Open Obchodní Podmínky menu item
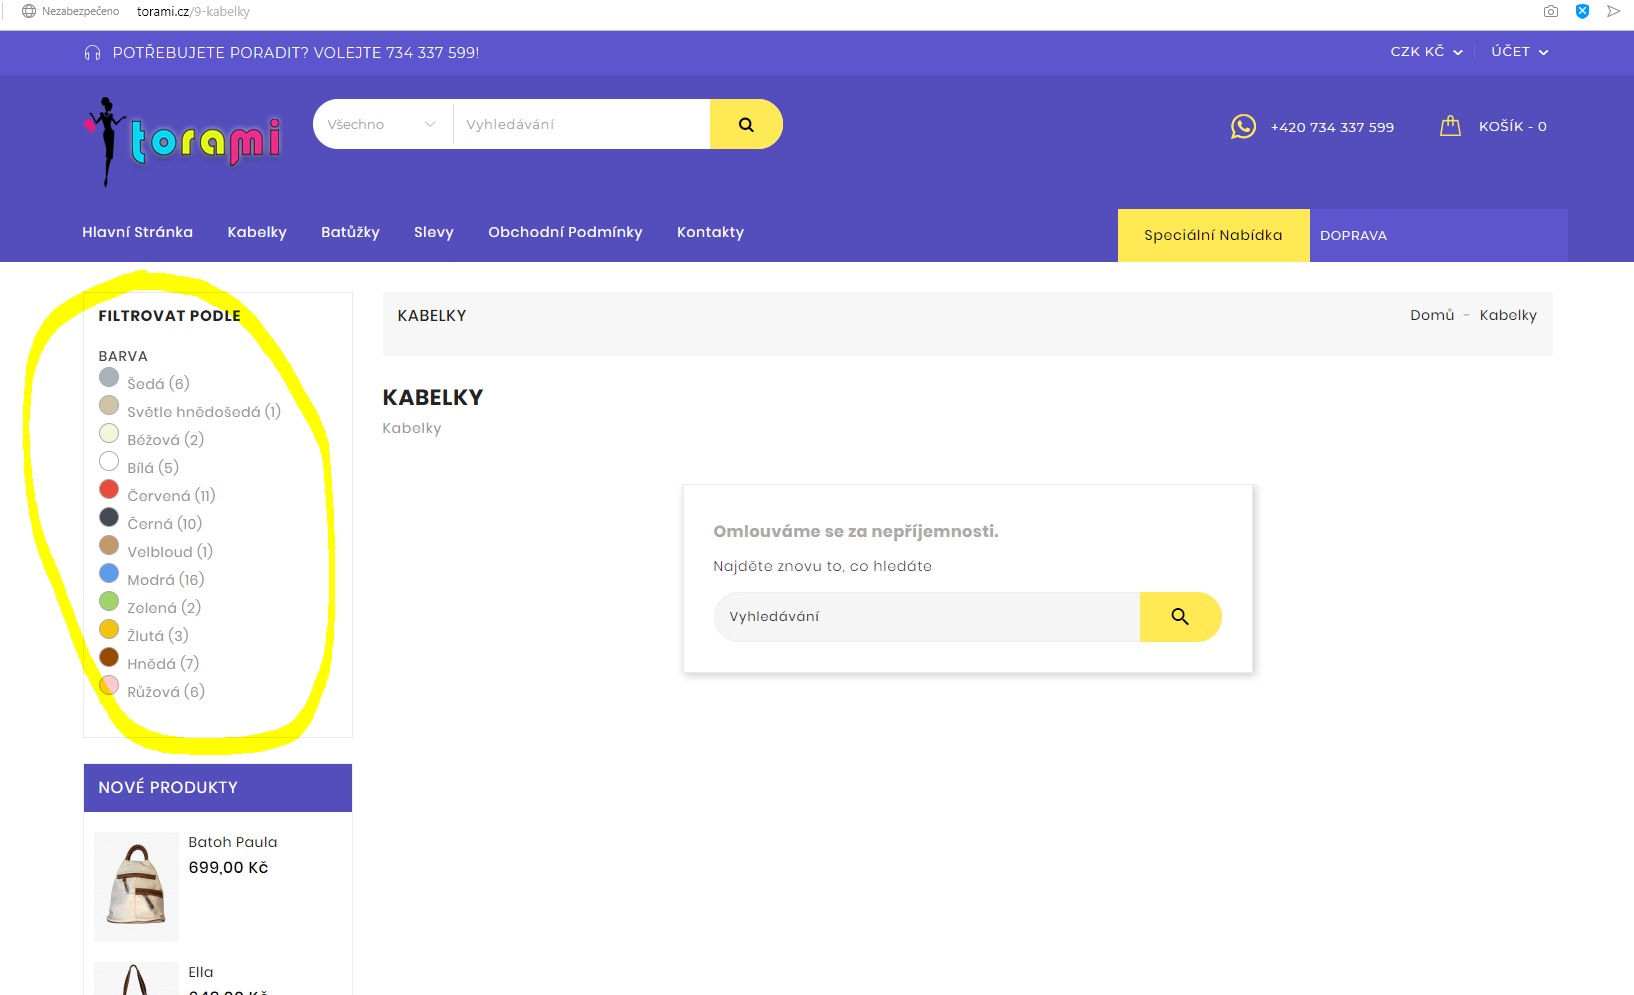The height and width of the screenshot is (995, 1634). click(565, 232)
